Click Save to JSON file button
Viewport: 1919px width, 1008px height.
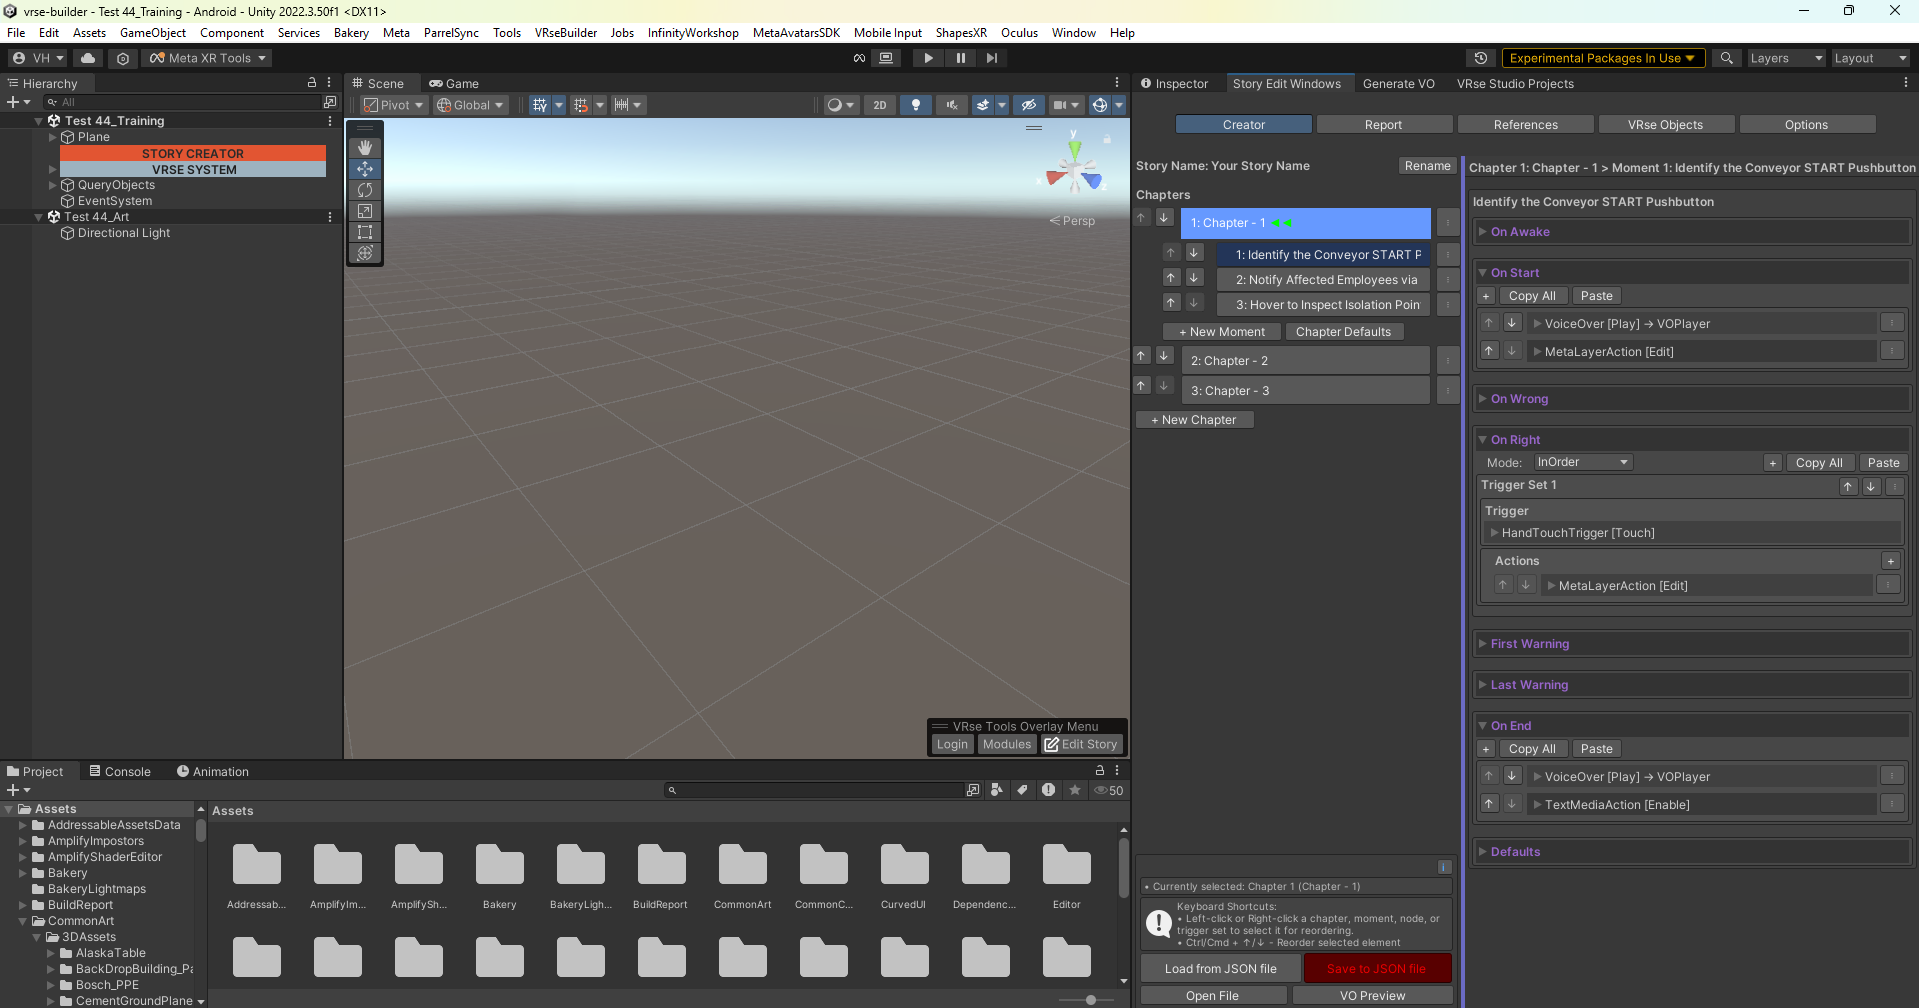(x=1377, y=969)
